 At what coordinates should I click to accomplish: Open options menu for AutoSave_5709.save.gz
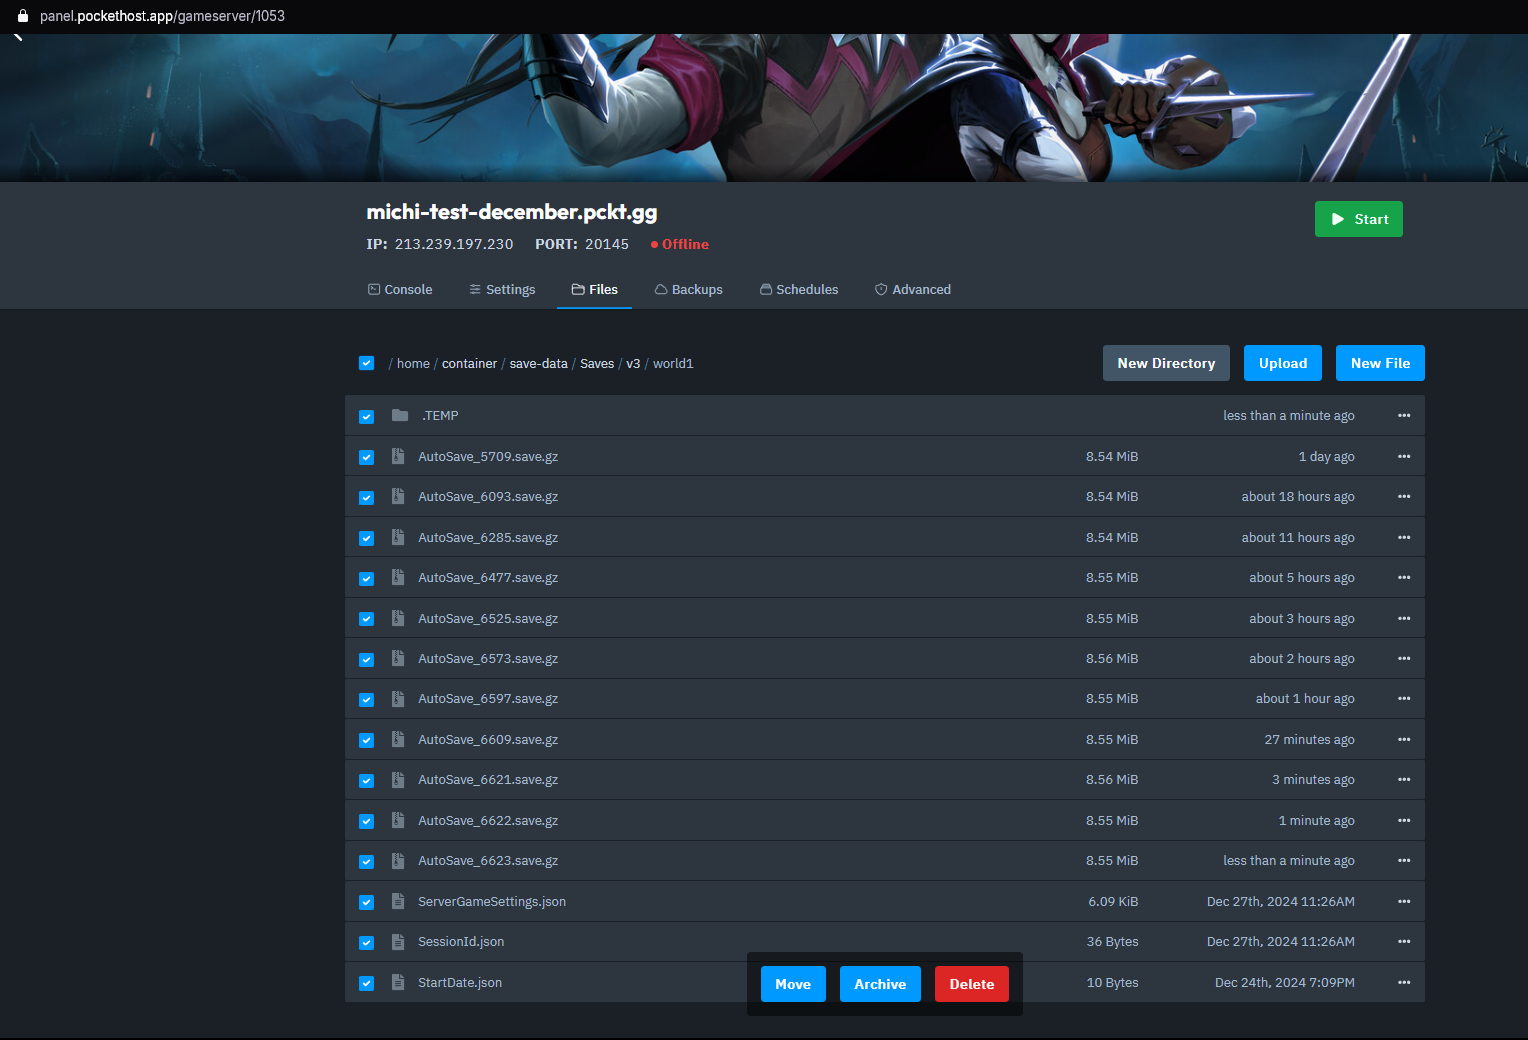pos(1404,456)
